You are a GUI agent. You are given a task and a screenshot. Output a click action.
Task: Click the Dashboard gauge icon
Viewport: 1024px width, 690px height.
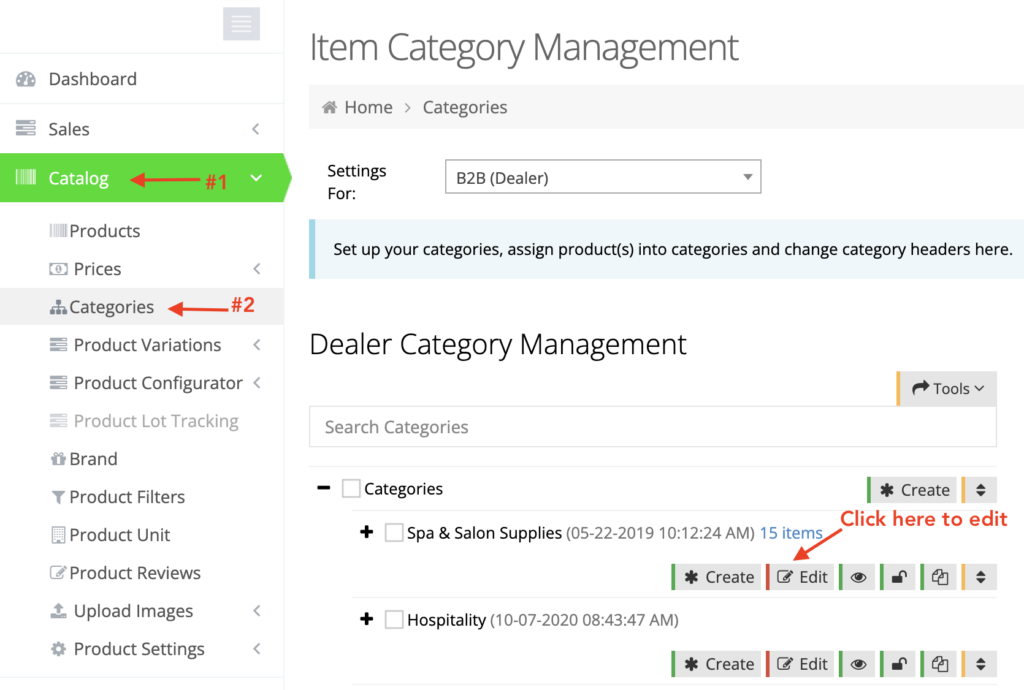(x=26, y=79)
